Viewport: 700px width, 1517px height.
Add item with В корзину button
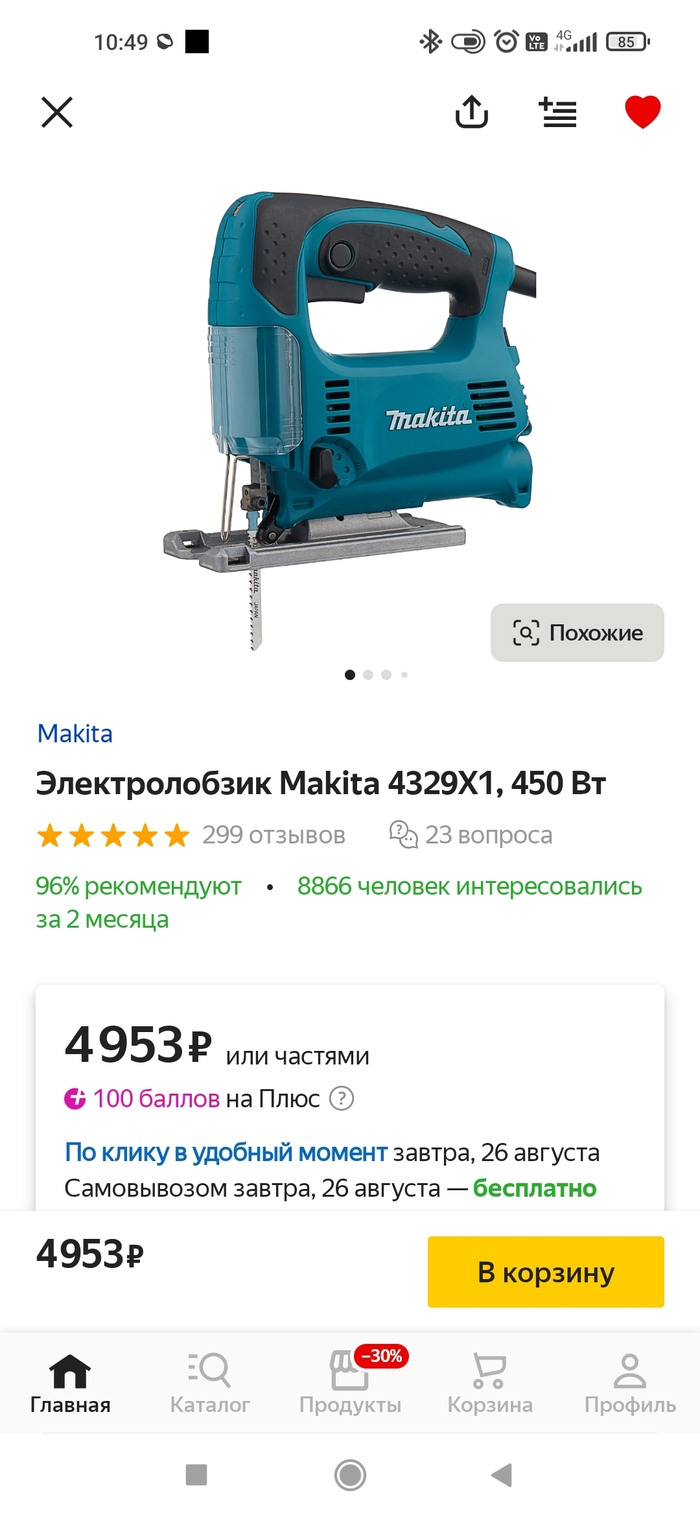tap(546, 1272)
